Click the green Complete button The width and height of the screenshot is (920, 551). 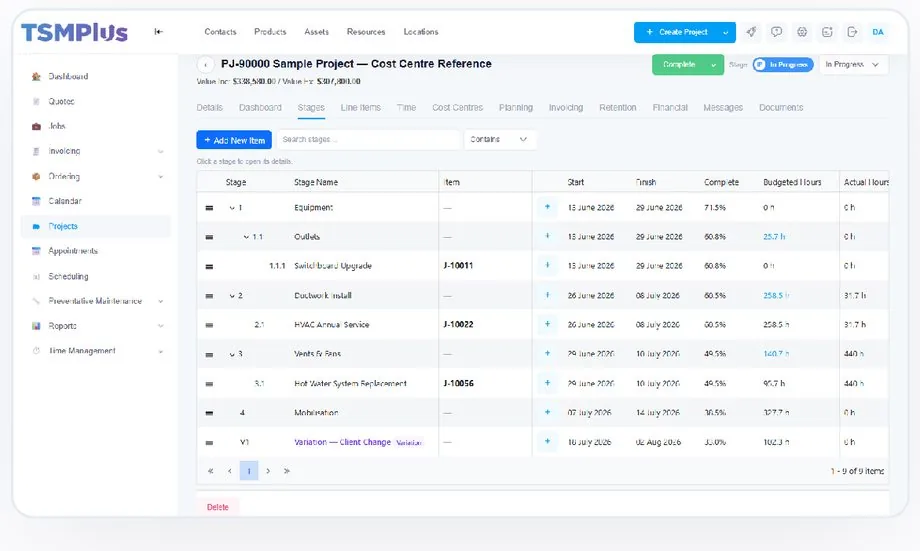click(x=679, y=65)
